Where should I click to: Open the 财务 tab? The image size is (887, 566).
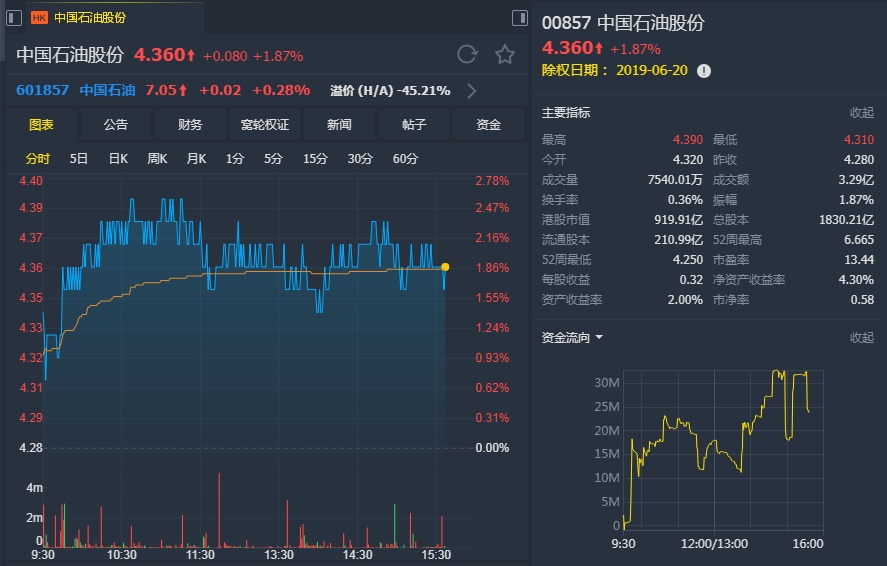point(190,124)
